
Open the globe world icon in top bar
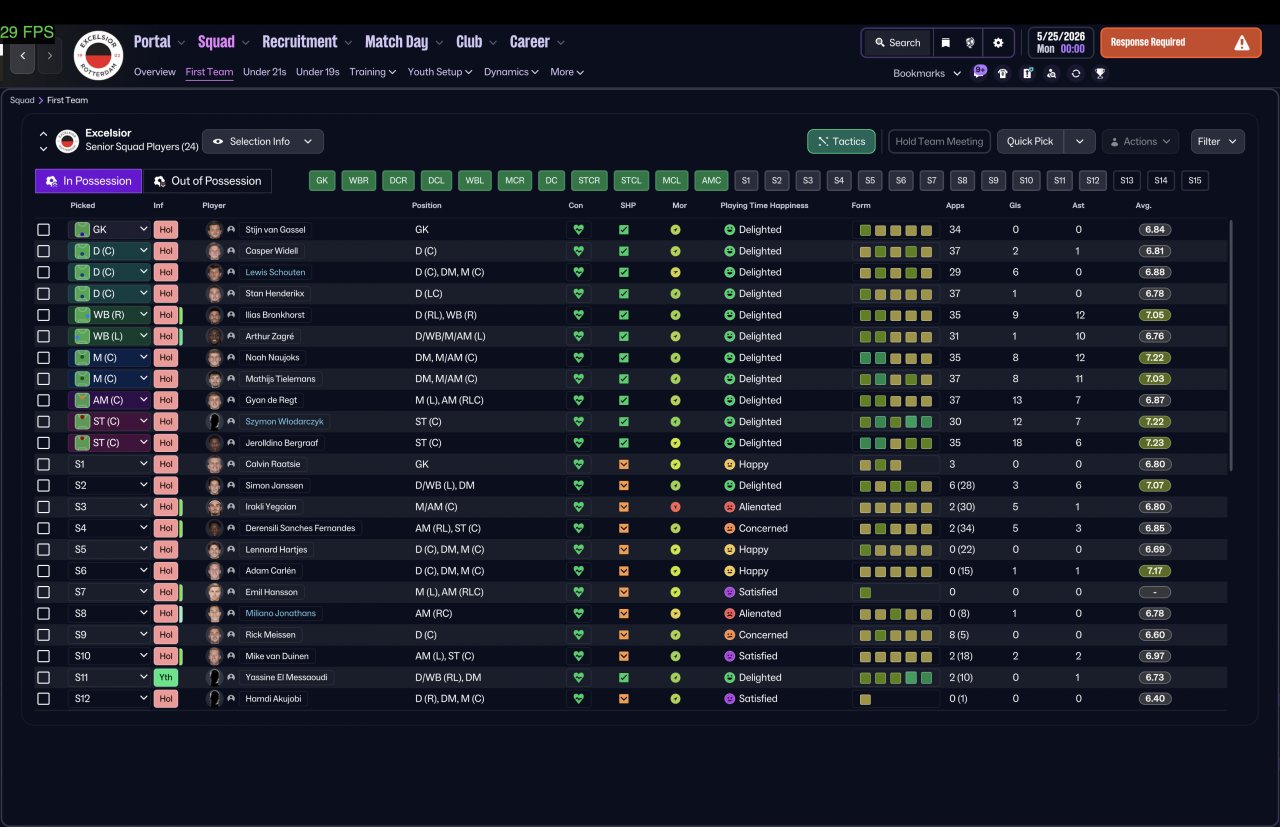pyautogui.click(x=970, y=43)
